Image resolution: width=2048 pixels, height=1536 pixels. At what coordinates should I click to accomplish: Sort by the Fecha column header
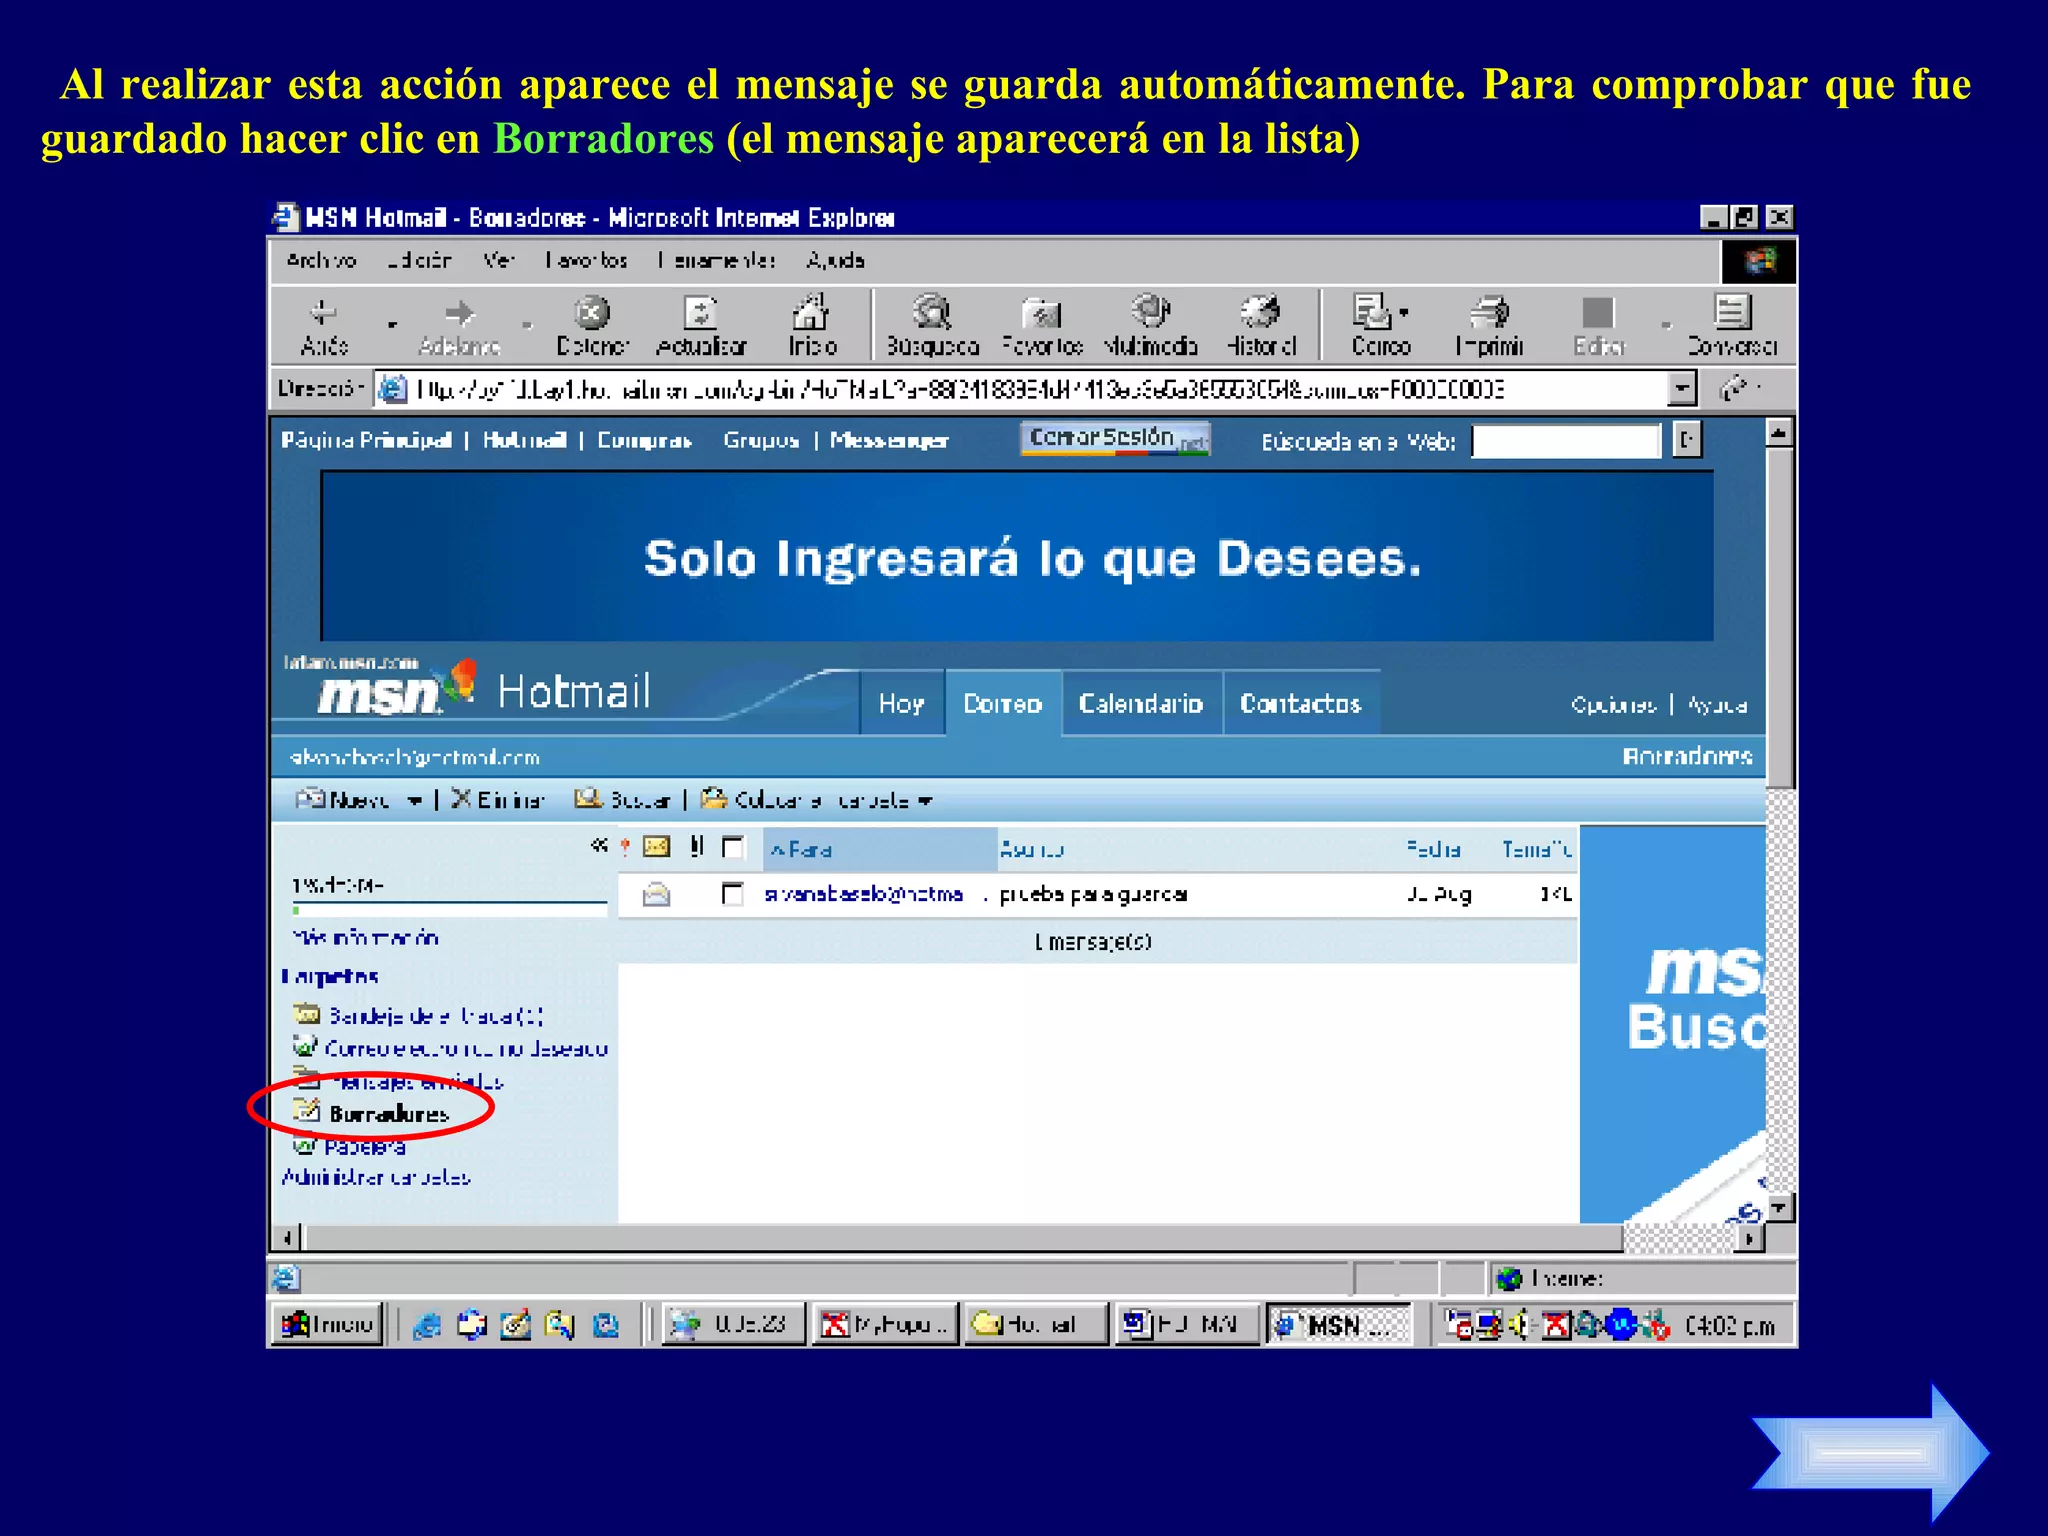tap(1433, 849)
